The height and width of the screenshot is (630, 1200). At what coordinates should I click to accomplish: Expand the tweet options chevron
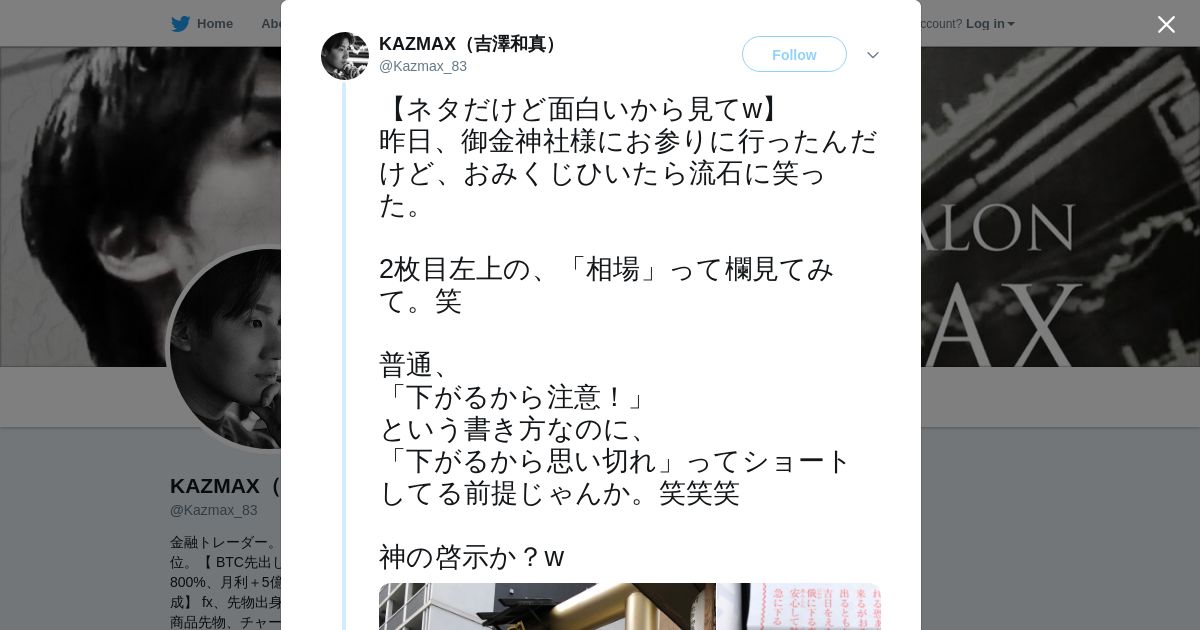(872, 55)
